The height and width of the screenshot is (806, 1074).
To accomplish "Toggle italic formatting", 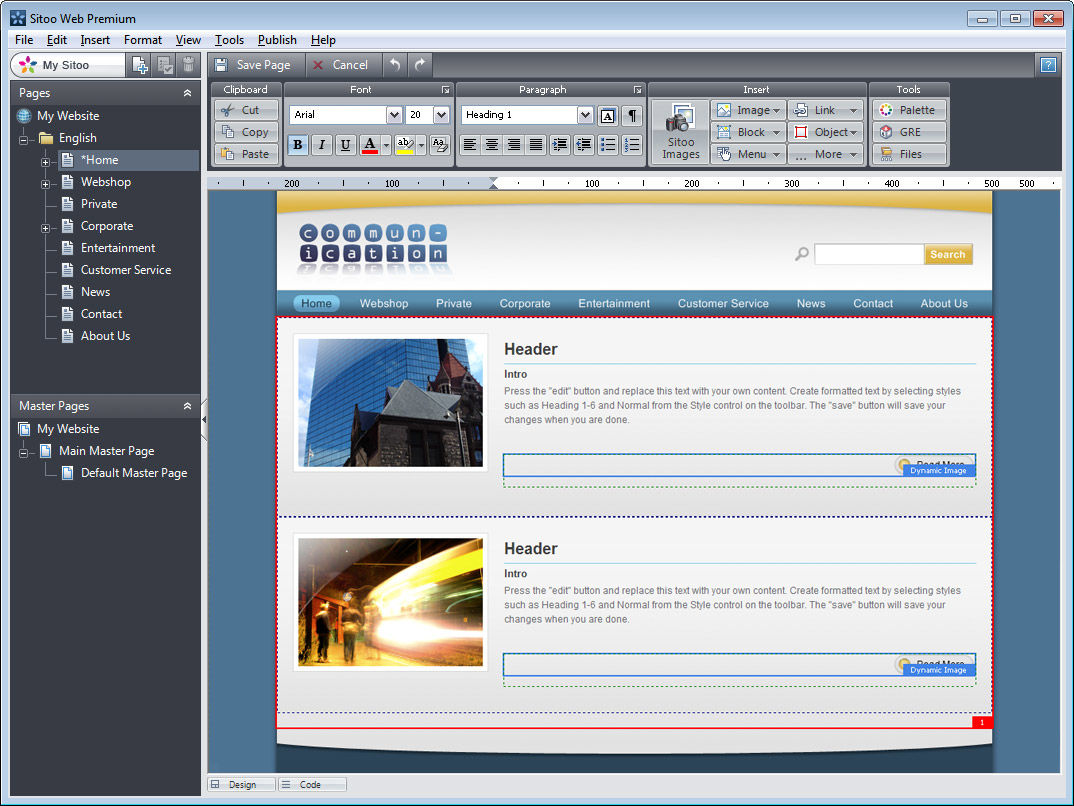I will click(322, 145).
